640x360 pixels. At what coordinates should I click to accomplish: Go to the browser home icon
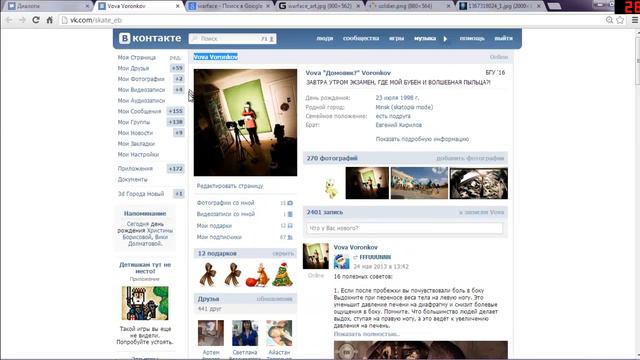(x=49, y=20)
